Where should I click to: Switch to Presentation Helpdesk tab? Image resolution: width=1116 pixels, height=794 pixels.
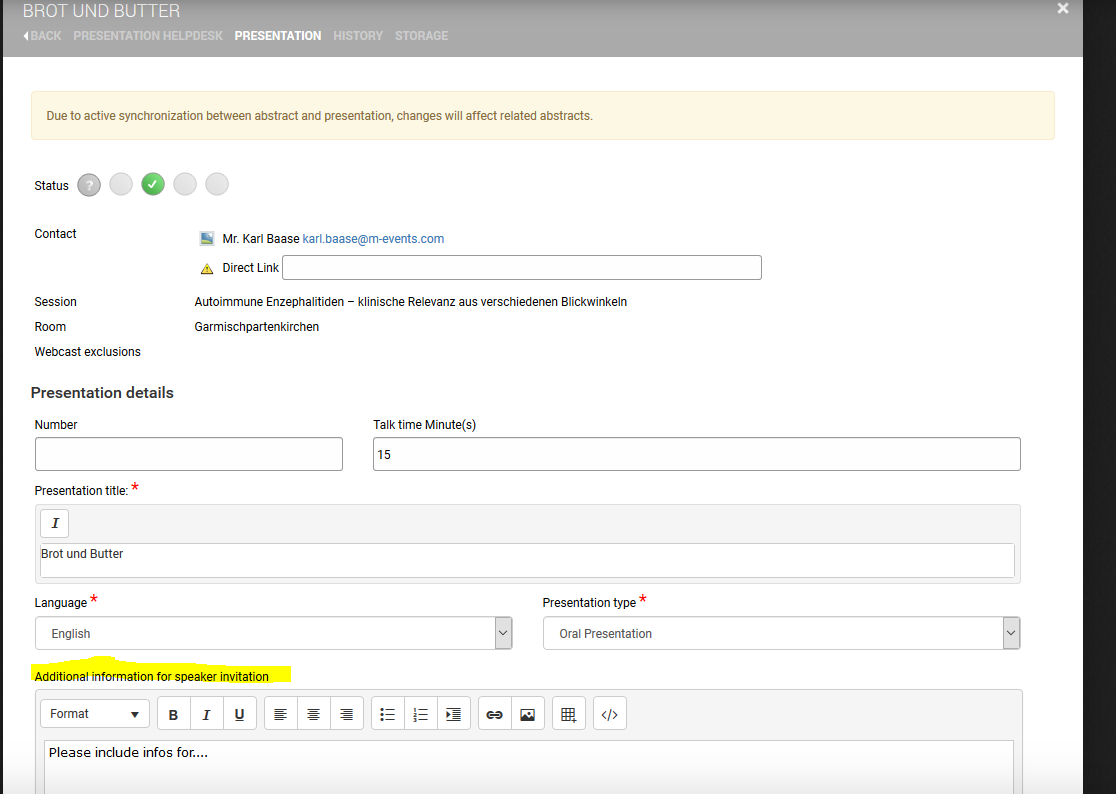pos(148,36)
